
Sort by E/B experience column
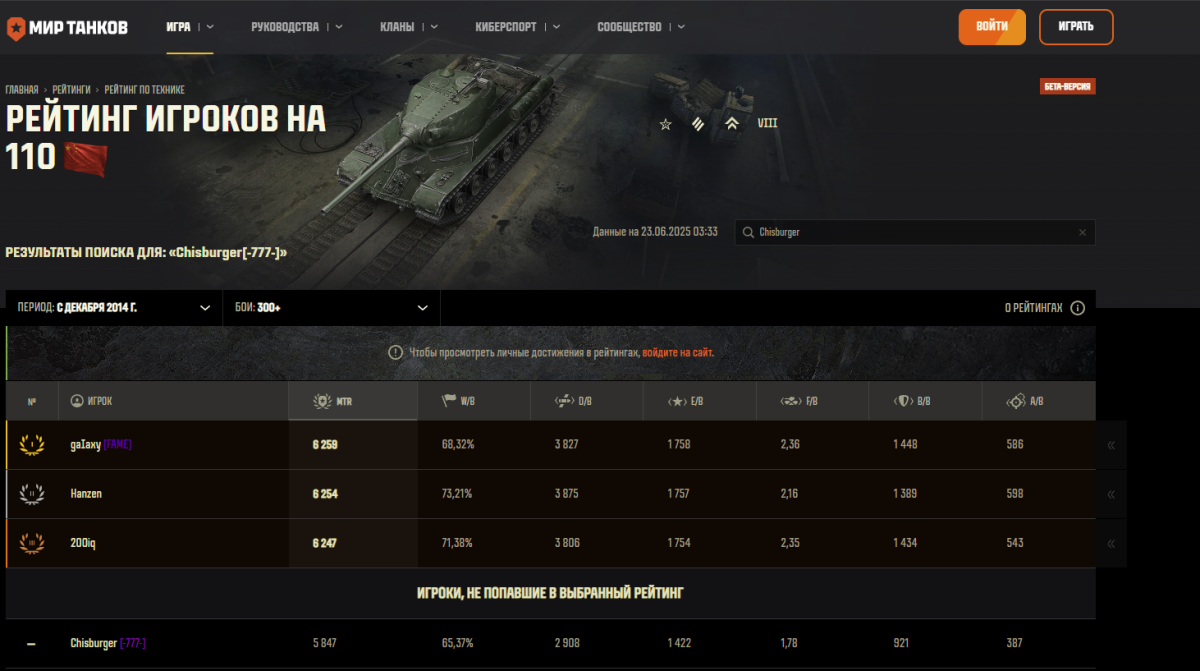click(700, 401)
